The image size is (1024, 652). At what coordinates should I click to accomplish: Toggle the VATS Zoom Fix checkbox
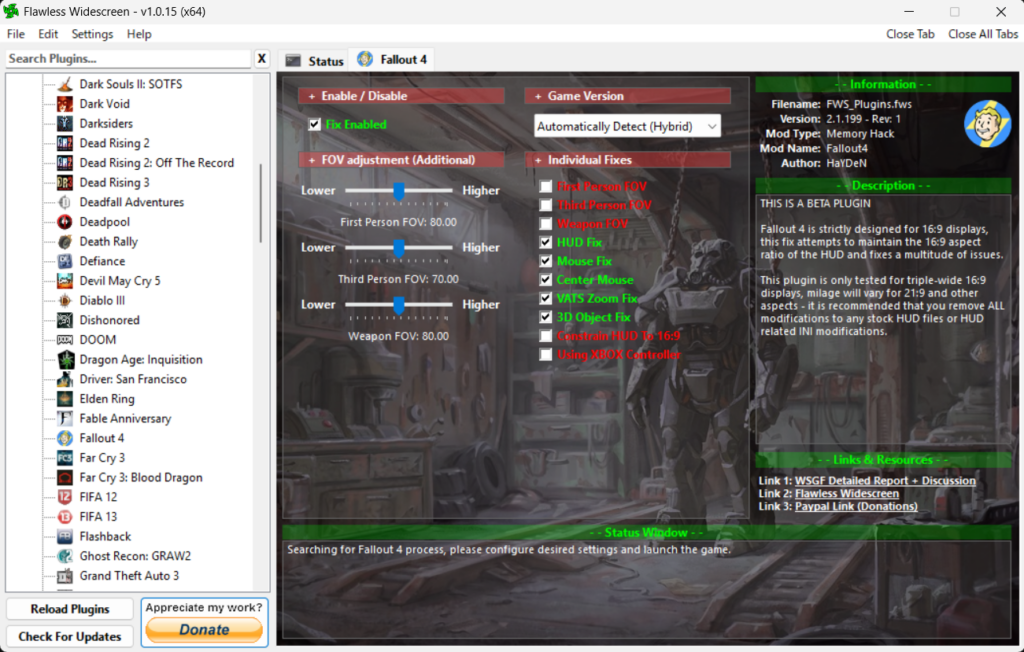click(546, 299)
